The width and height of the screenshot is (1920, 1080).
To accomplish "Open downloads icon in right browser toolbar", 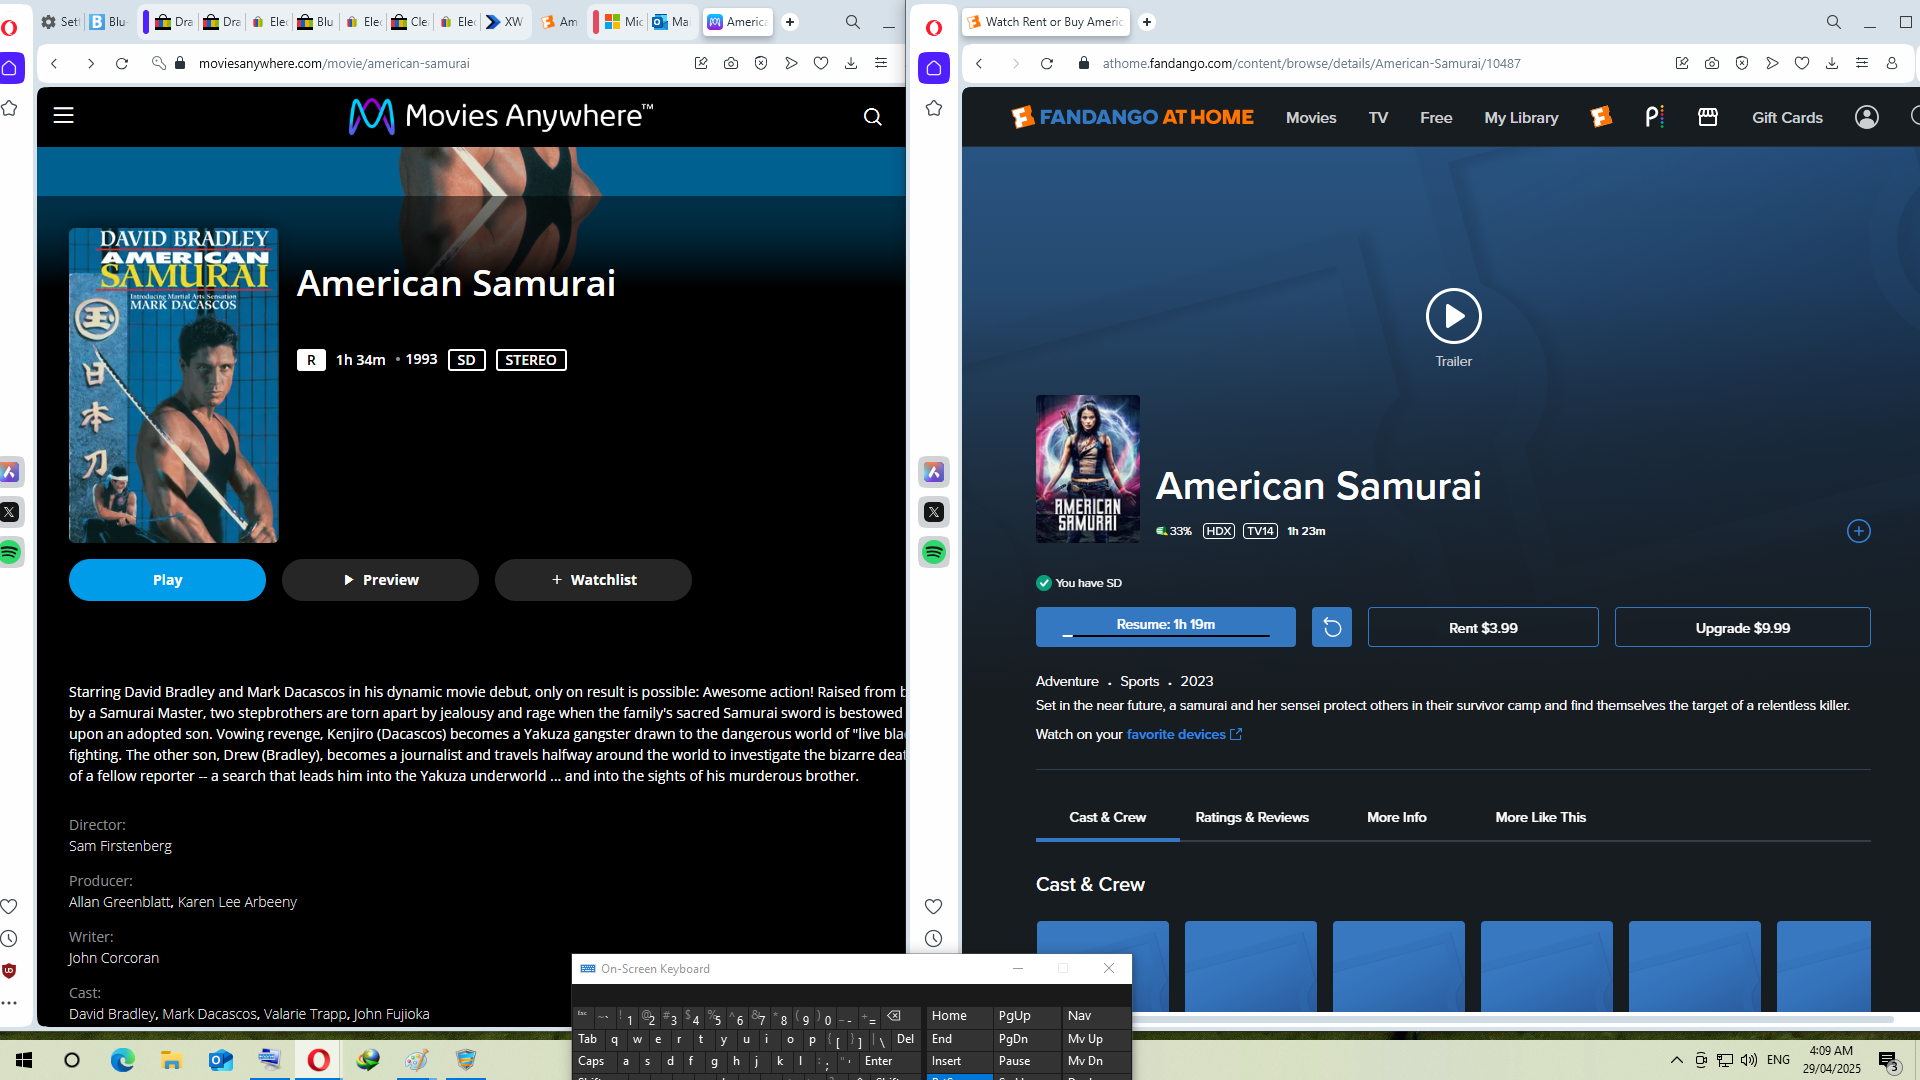I will click(1832, 63).
